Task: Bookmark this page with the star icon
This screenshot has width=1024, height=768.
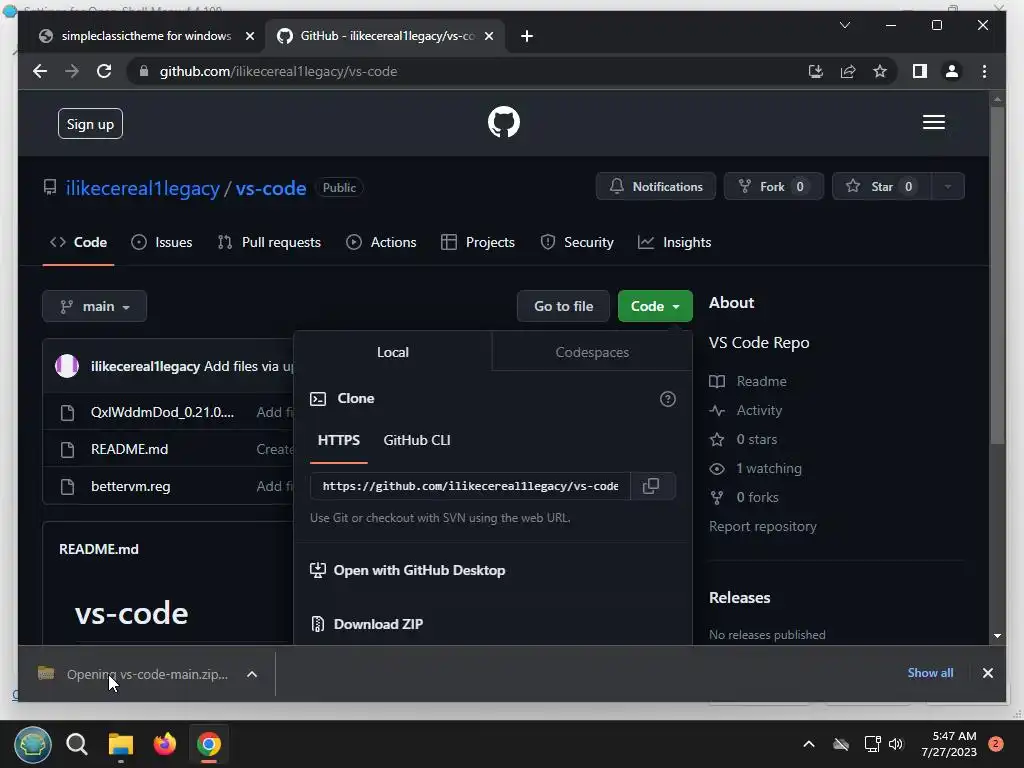Action: pos(880,71)
